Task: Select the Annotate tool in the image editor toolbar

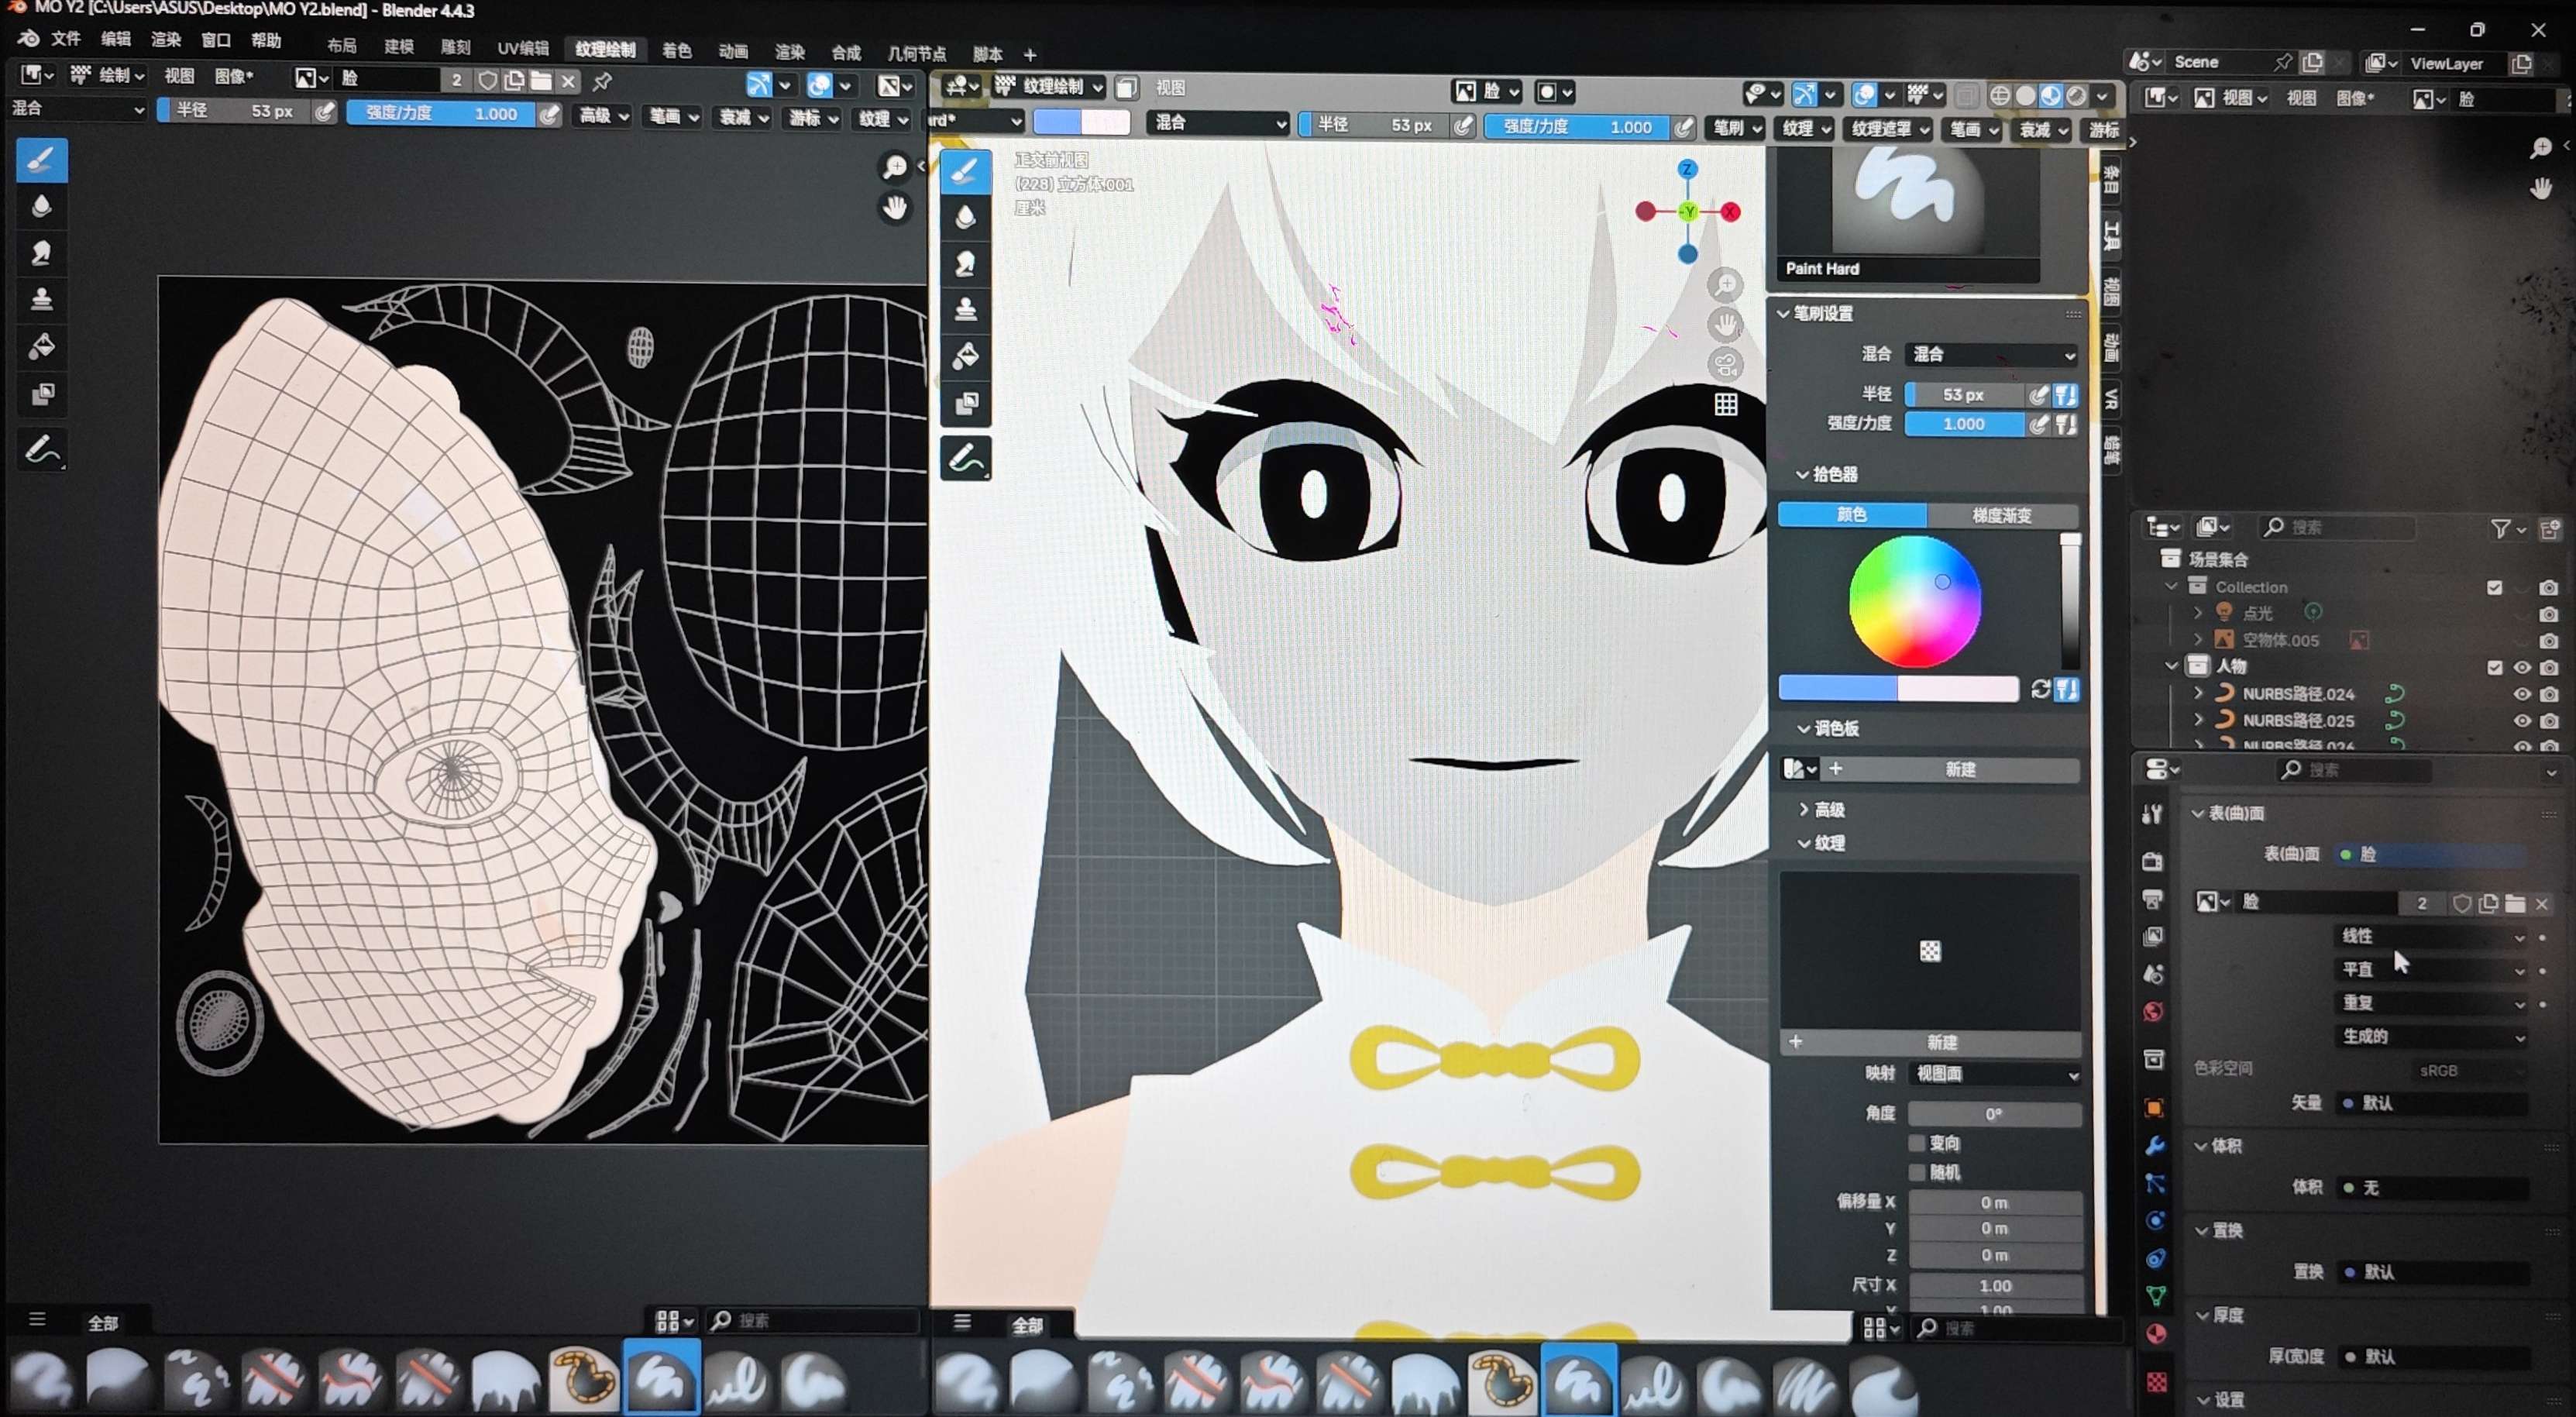Action: 41,450
